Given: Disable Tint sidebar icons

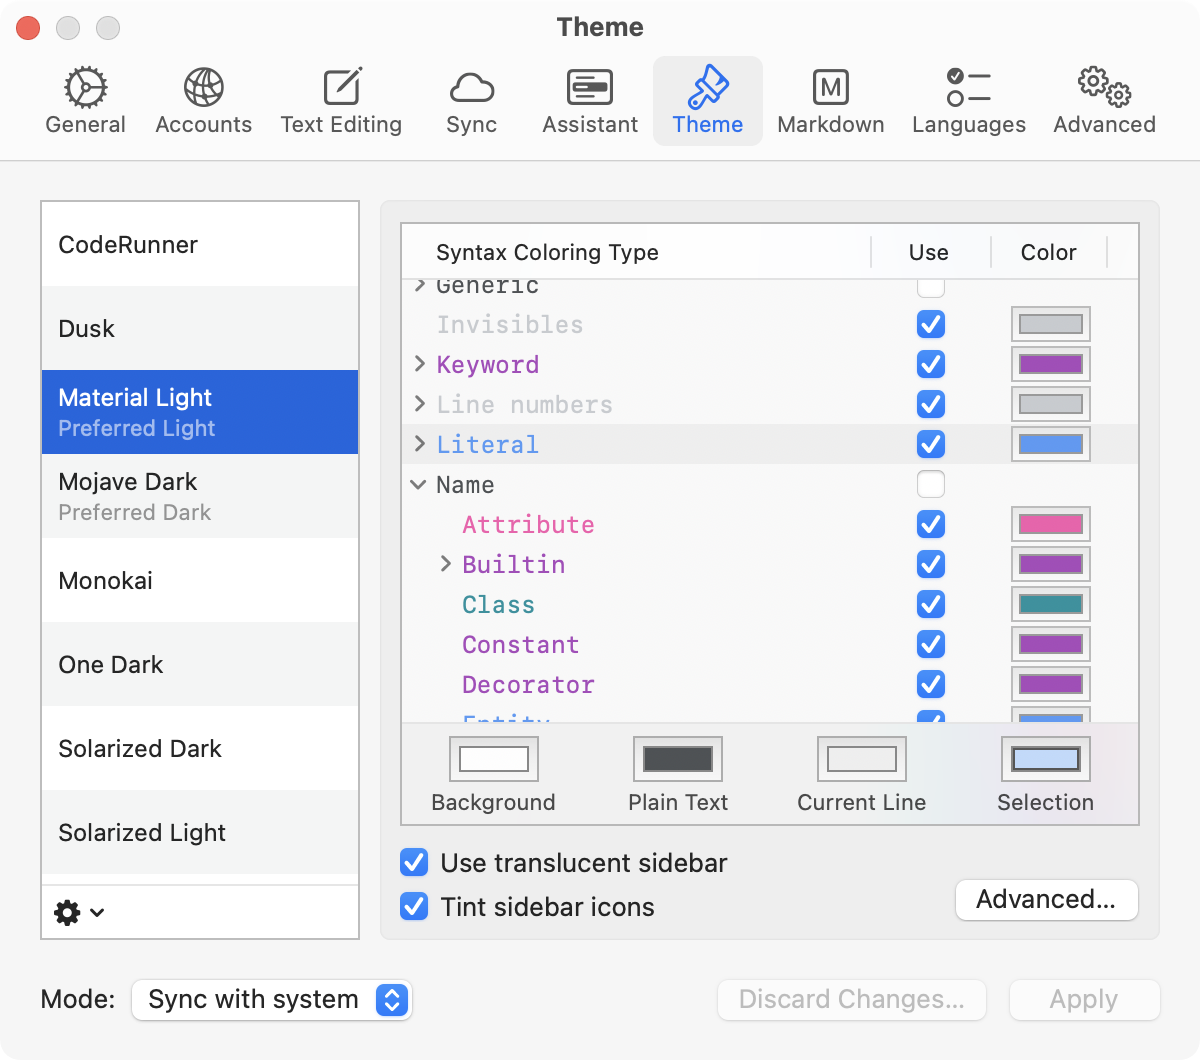Looking at the screenshot, I should coord(414,906).
